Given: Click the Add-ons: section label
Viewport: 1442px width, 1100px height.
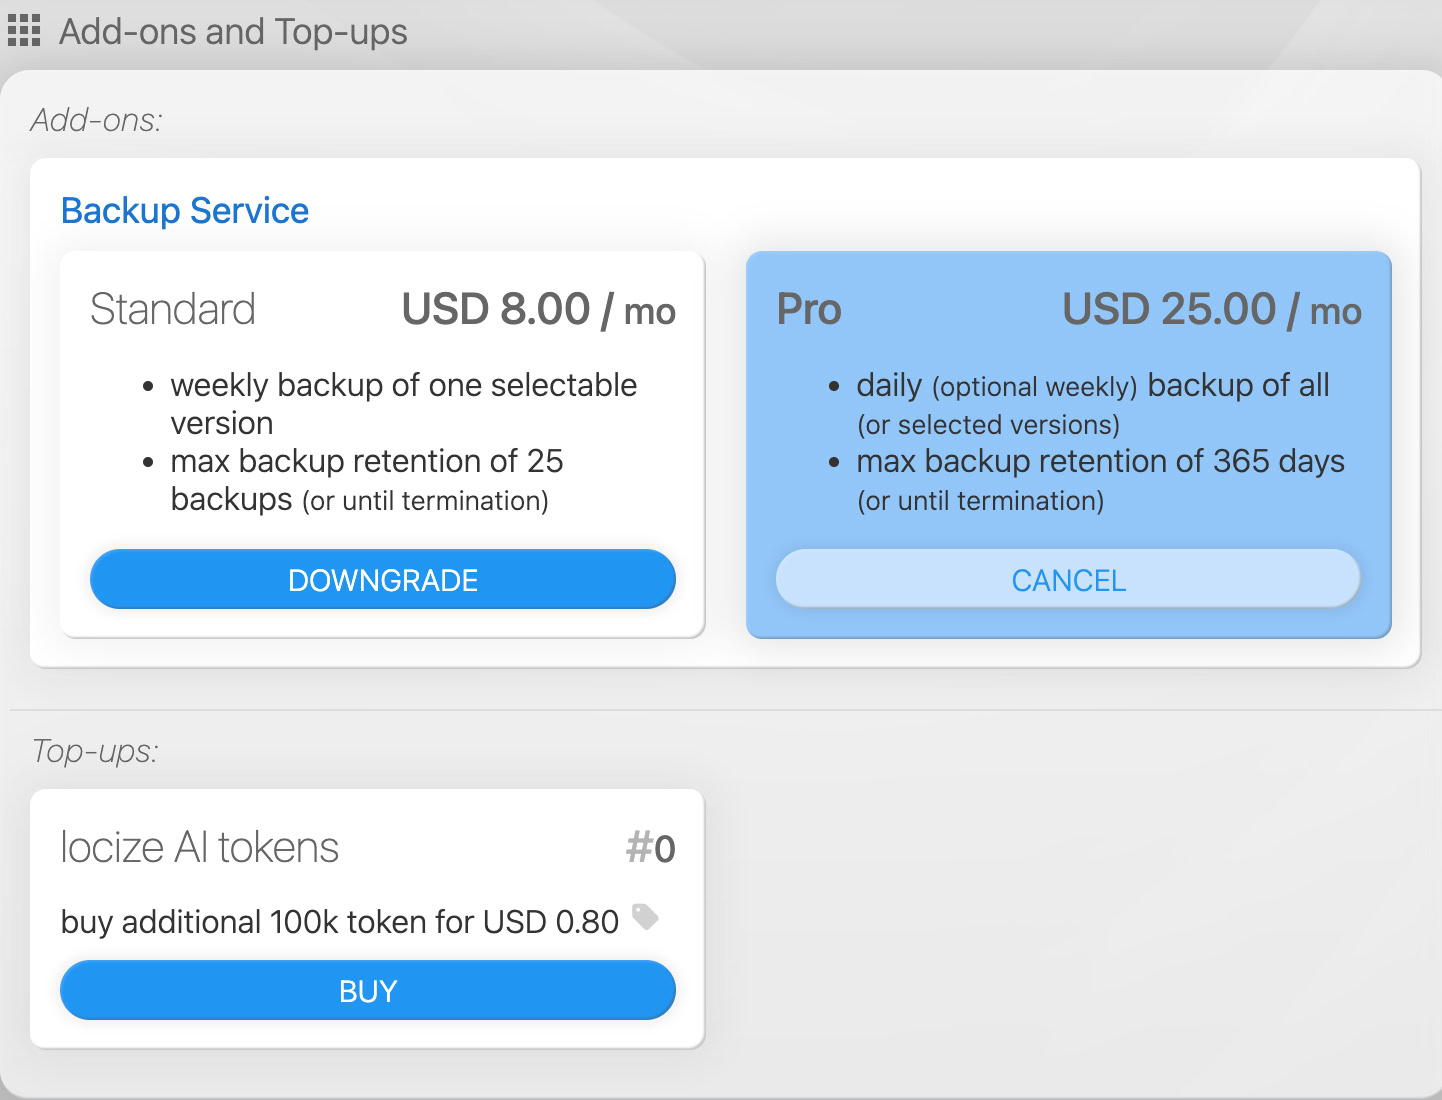Looking at the screenshot, I should [96, 120].
